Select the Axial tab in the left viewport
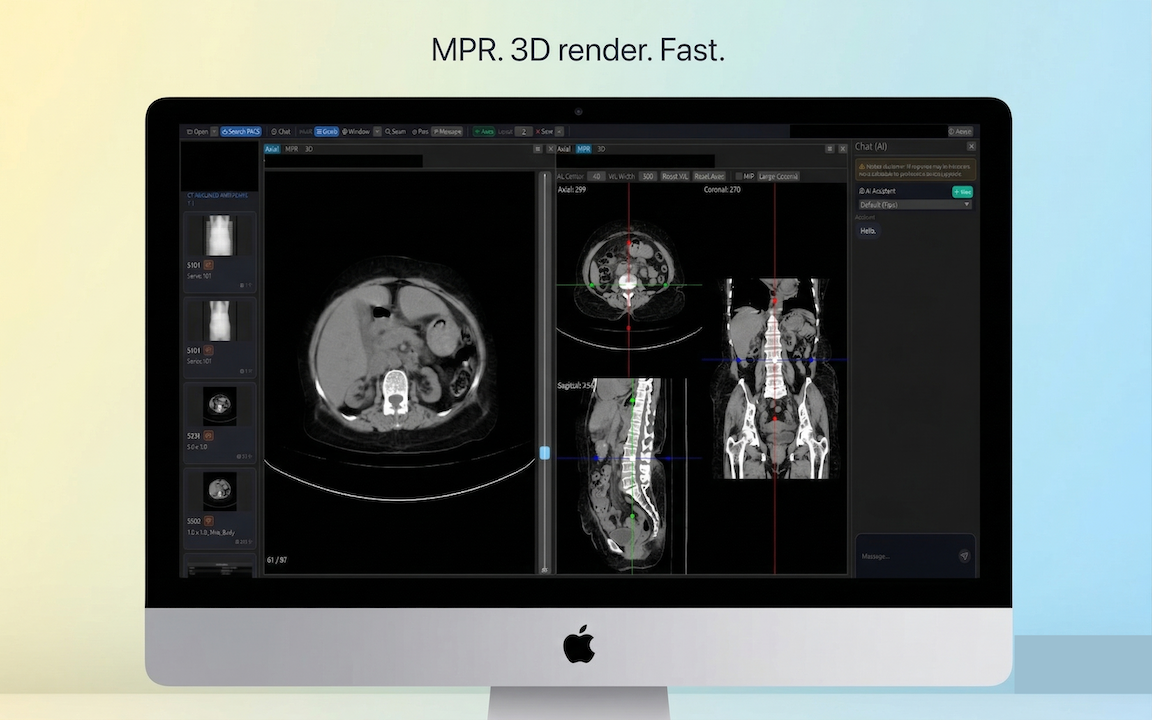This screenshot has height=720, width=1152. coord(270,148)
